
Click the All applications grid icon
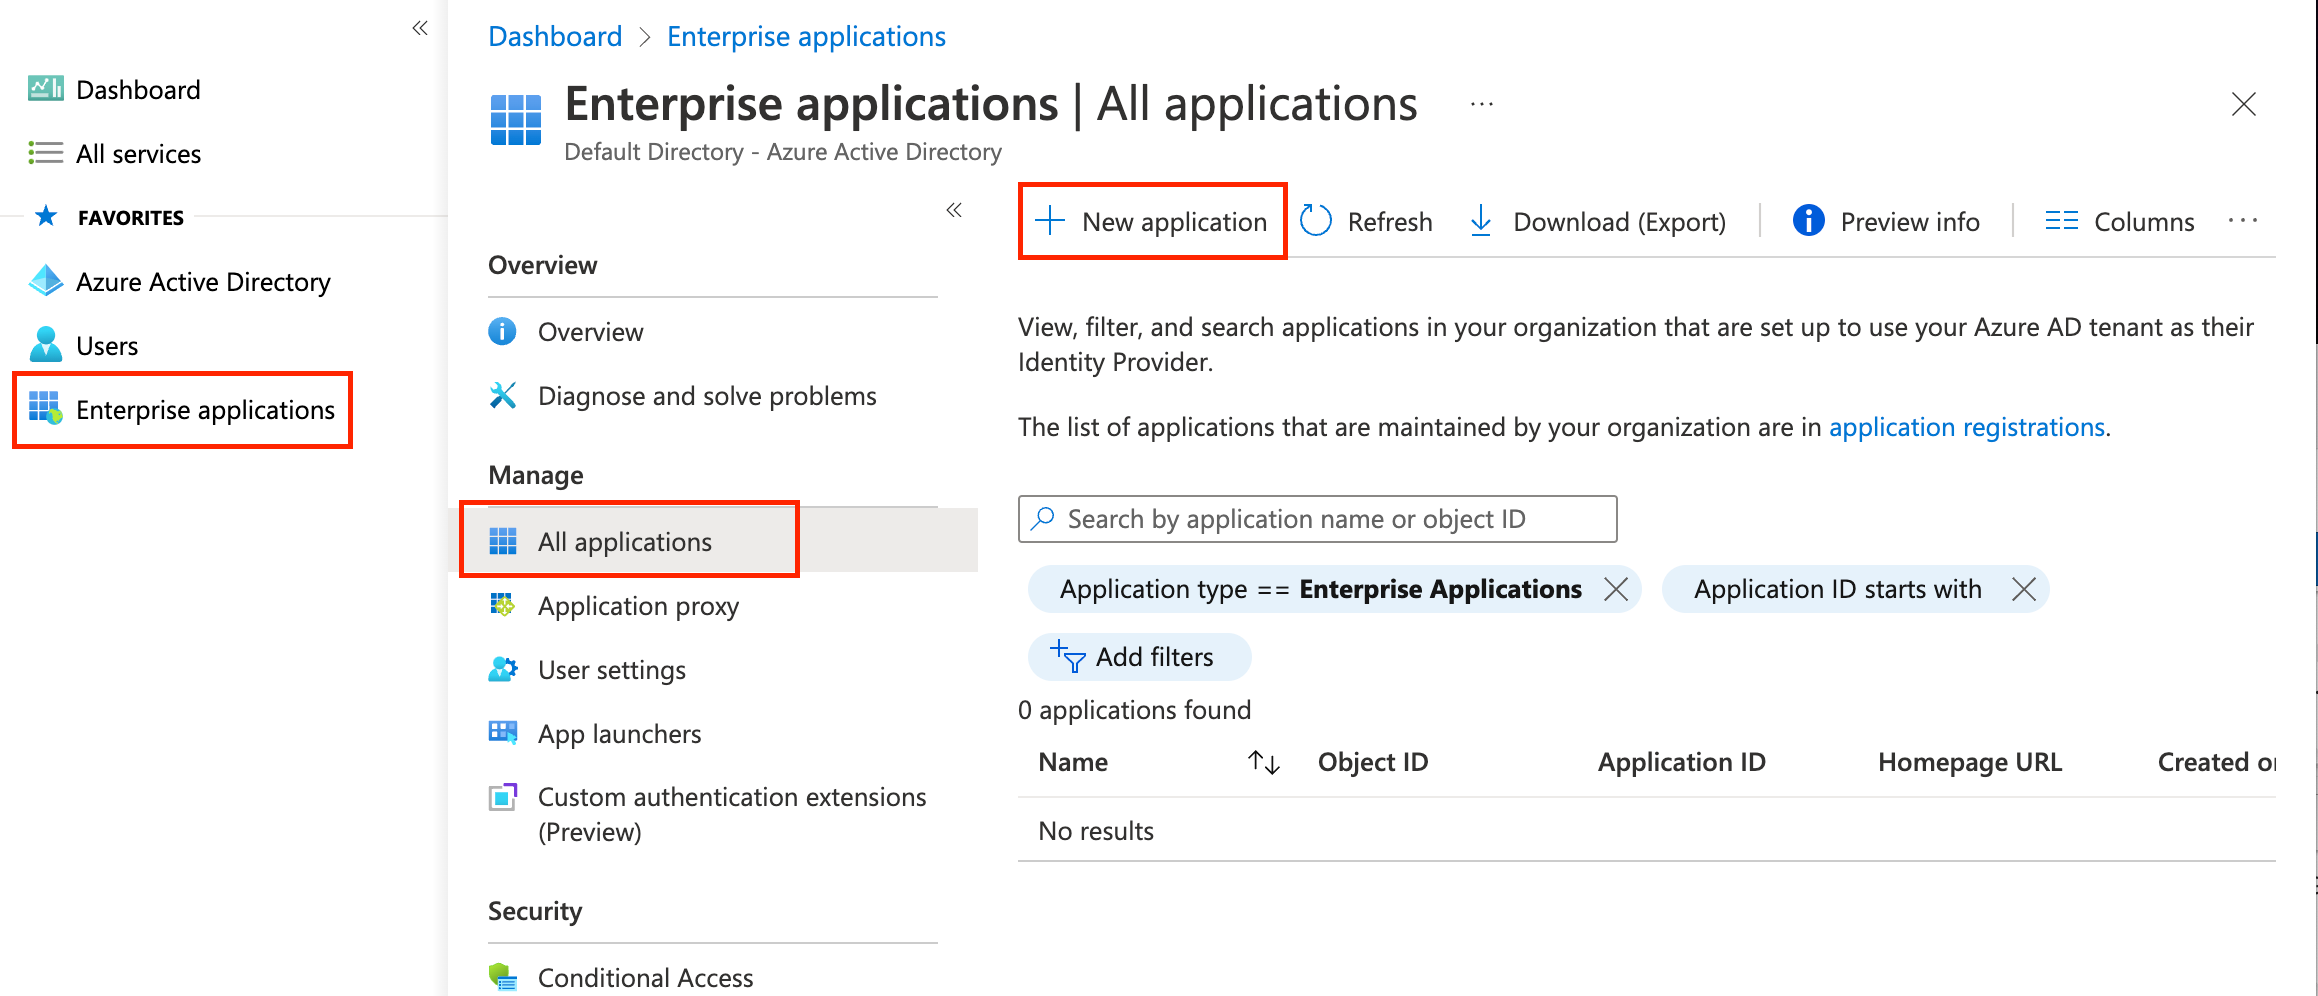tap(502, 541)
